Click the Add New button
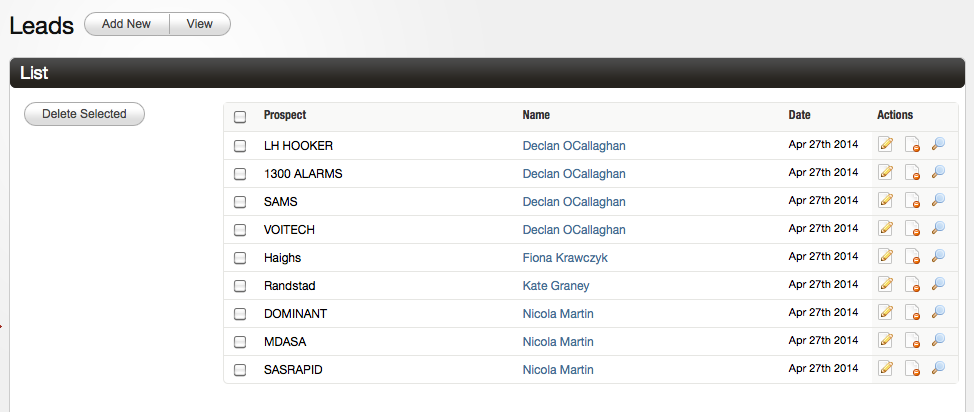The height and width of the screenshot is (412, 974). [127, 24]
